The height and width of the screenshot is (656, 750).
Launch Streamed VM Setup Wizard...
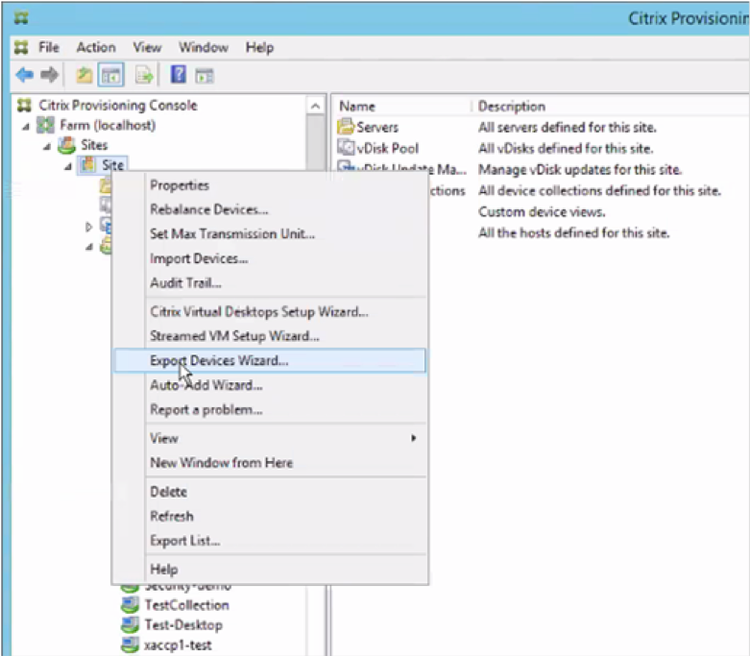coord(270,336)
